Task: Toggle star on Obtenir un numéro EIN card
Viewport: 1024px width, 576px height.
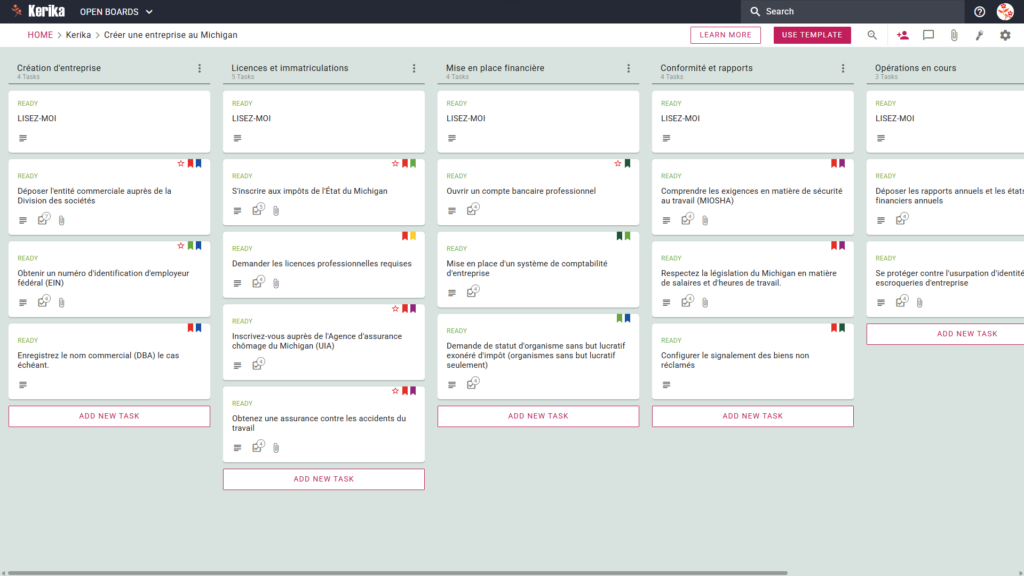Action: 181,246
